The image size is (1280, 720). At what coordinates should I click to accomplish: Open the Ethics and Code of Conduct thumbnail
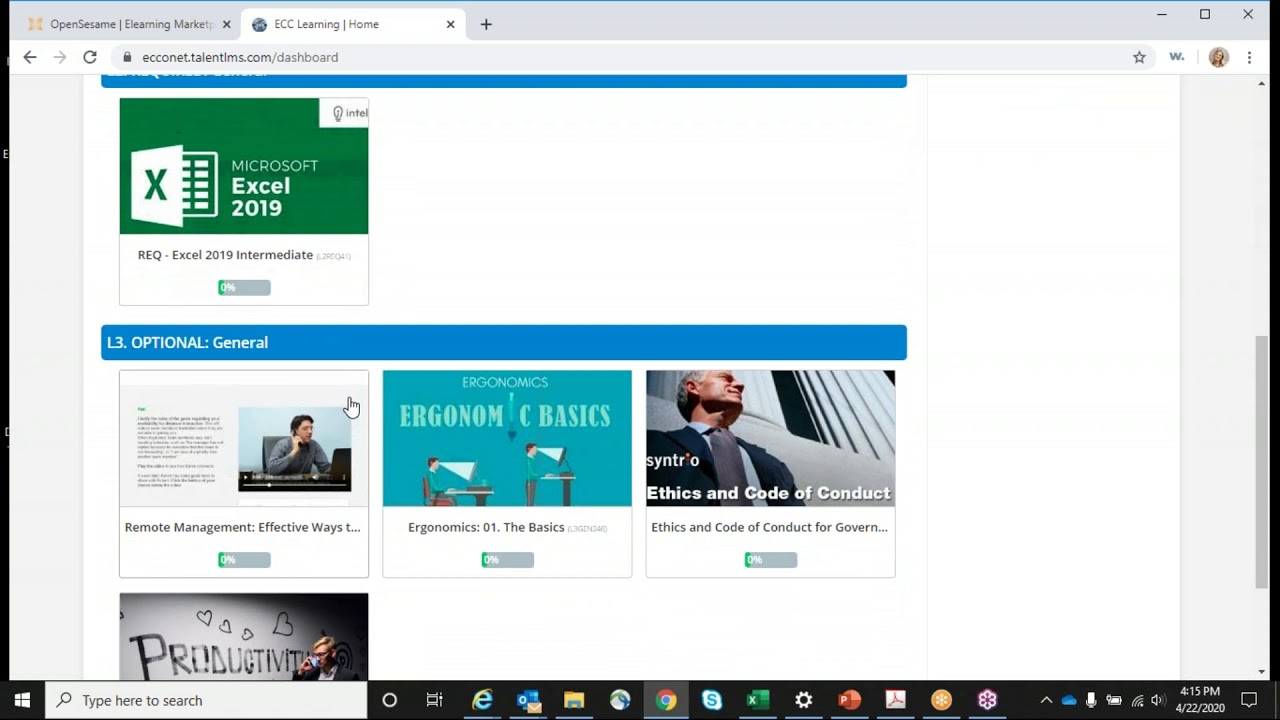pyautogui.click(x=770, y=438)
